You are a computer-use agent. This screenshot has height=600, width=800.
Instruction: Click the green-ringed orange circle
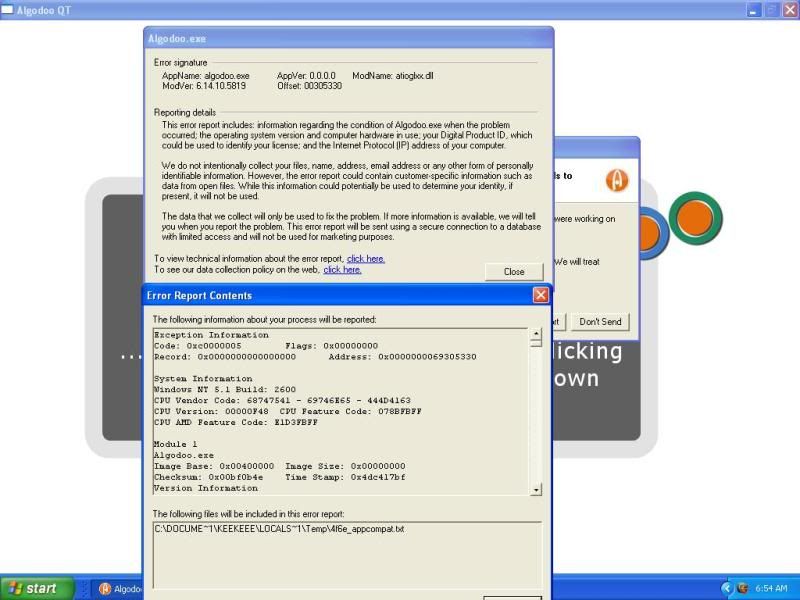tap(695, 216)
